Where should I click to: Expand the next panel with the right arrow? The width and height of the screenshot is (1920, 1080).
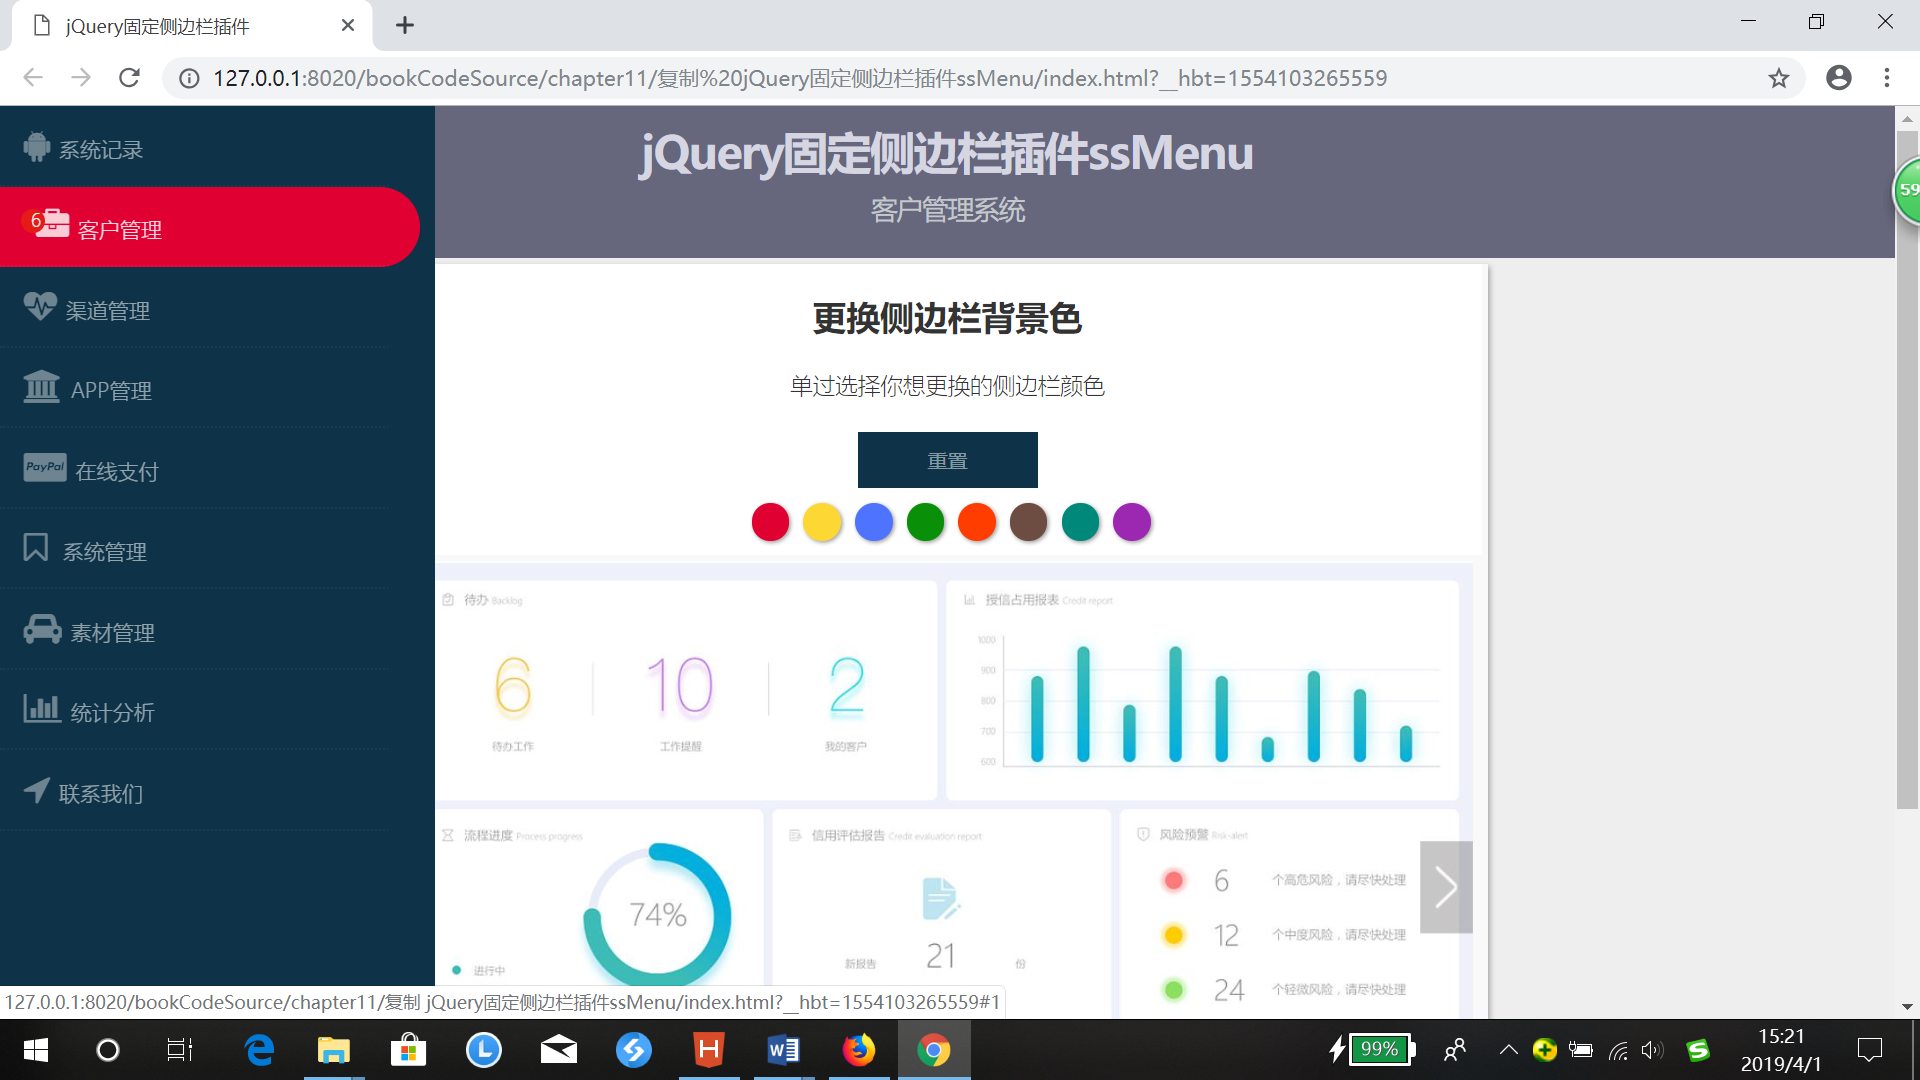coord(1446,886)
